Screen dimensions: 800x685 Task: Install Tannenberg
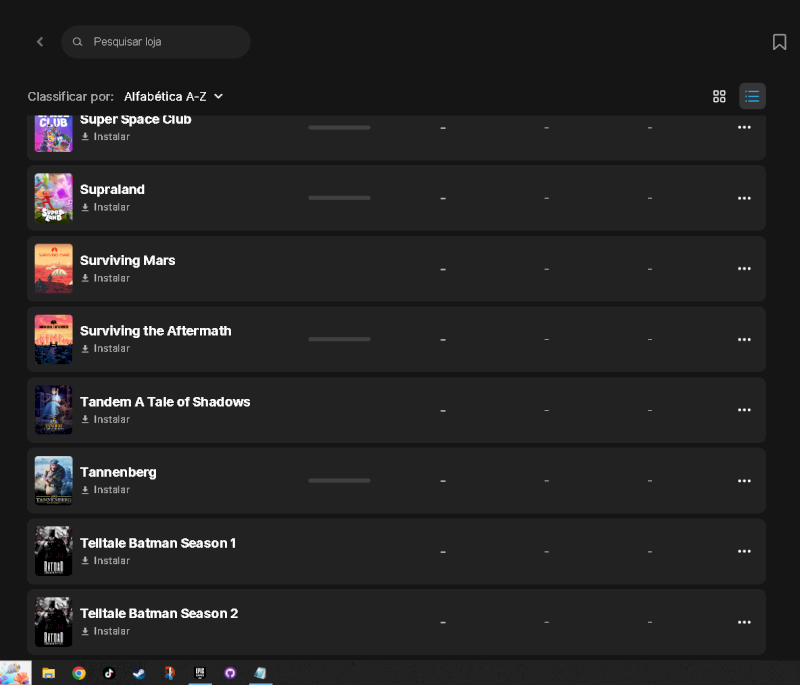point(106,490)
